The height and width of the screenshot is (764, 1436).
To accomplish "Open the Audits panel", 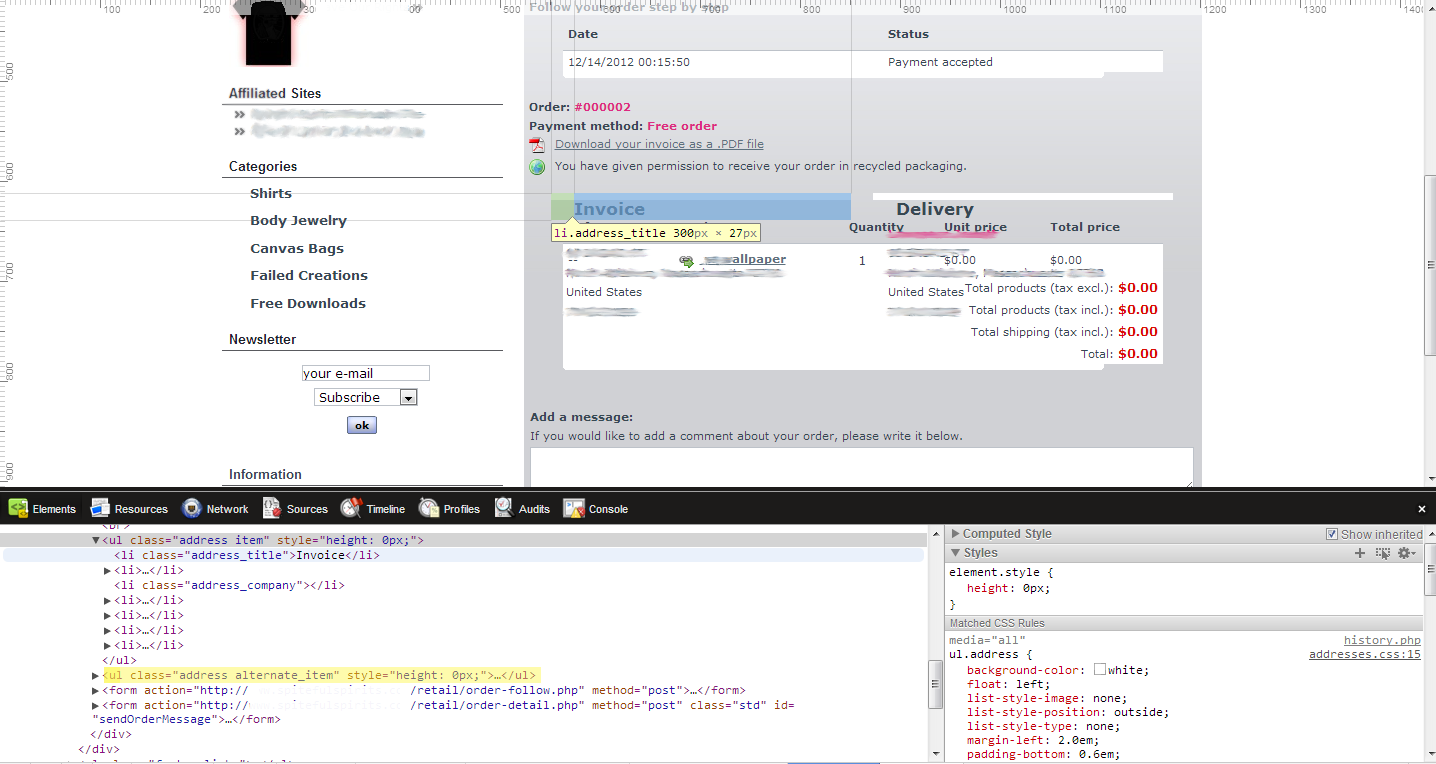I will 522,509.
